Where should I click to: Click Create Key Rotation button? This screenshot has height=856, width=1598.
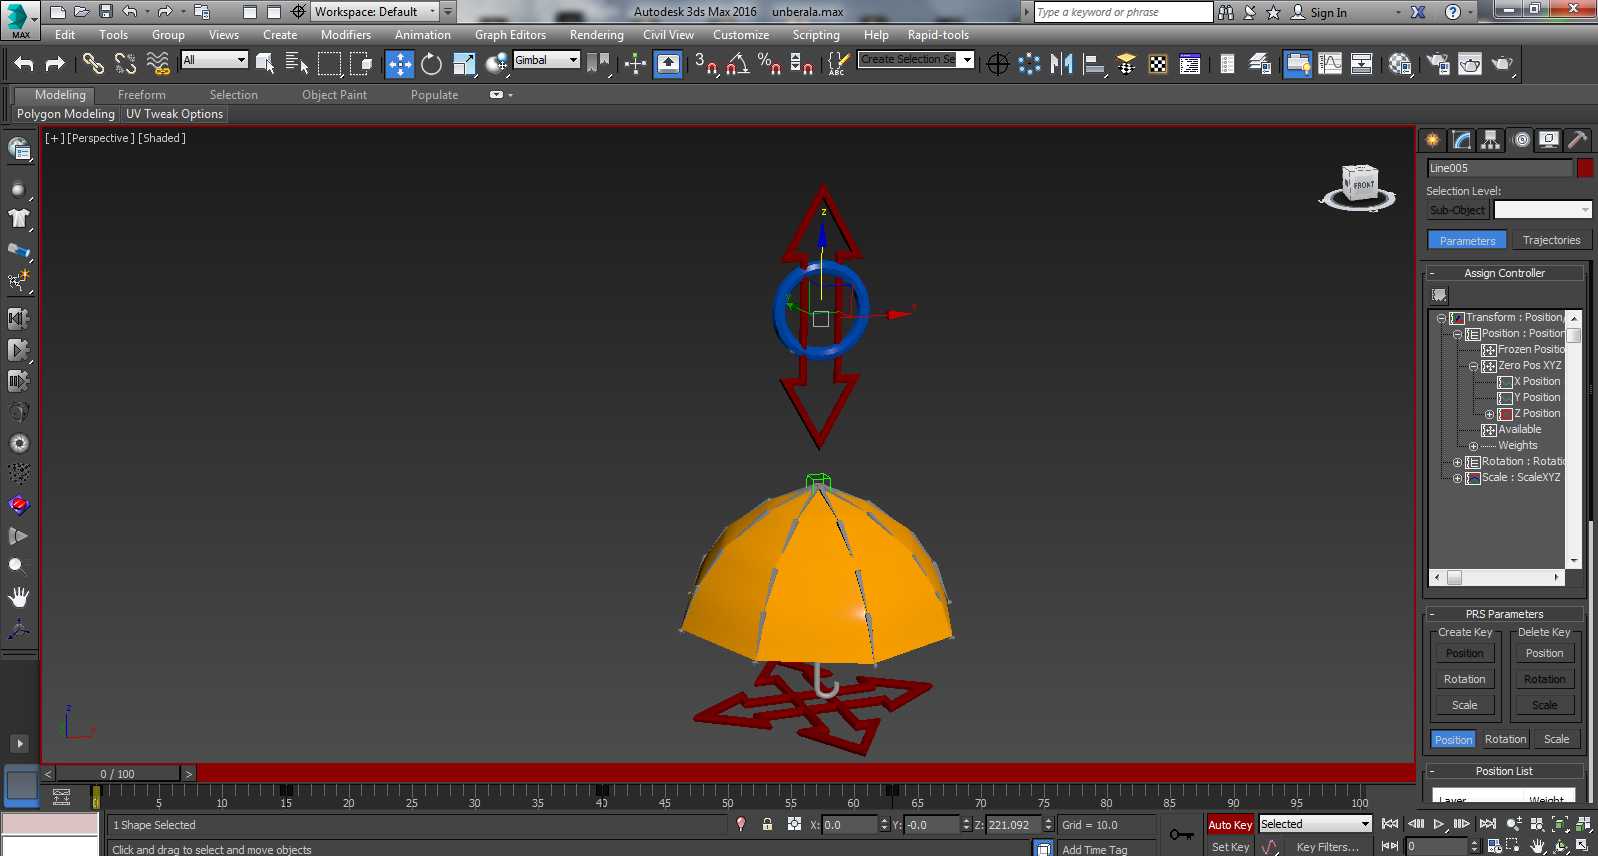[1465, 679]
